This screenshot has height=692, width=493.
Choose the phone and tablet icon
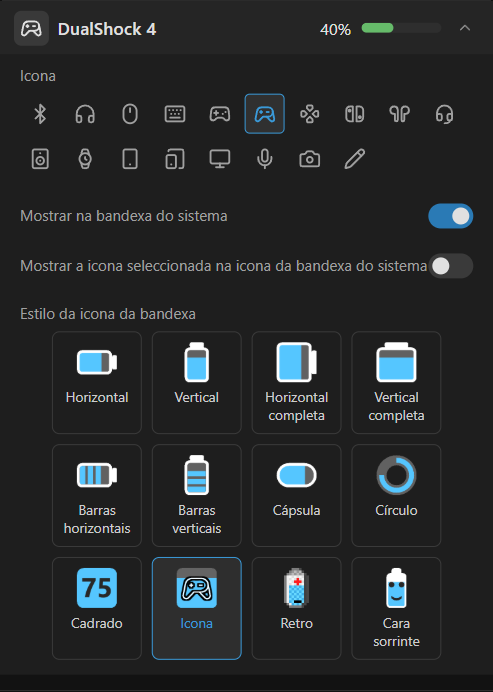(175, 159)
